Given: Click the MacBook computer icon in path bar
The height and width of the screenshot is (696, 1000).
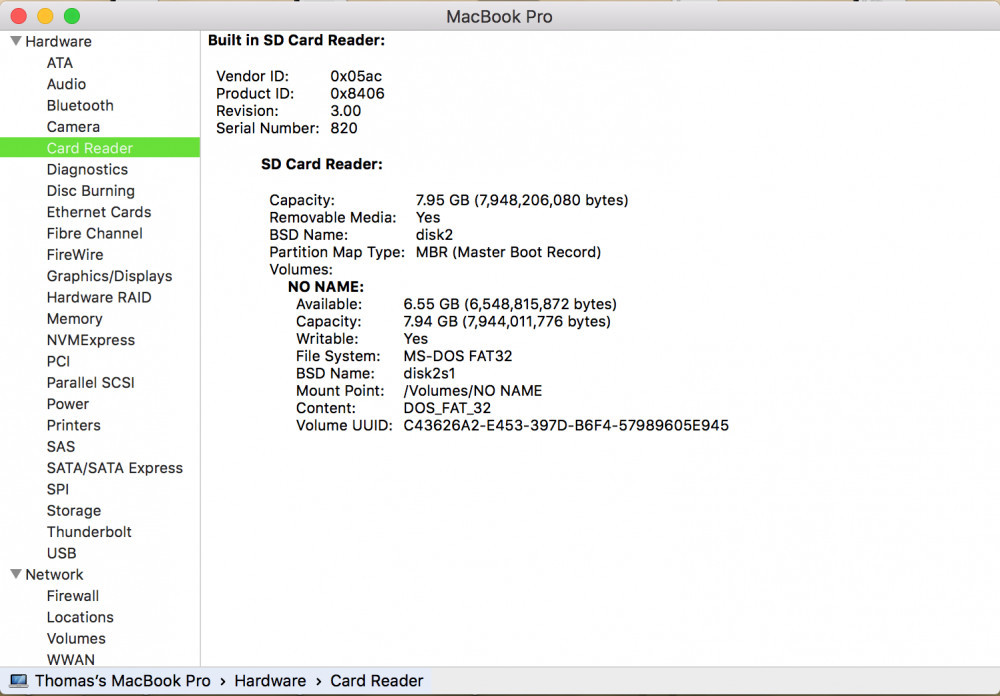Looking at the screenshot, I should [18, 681].
